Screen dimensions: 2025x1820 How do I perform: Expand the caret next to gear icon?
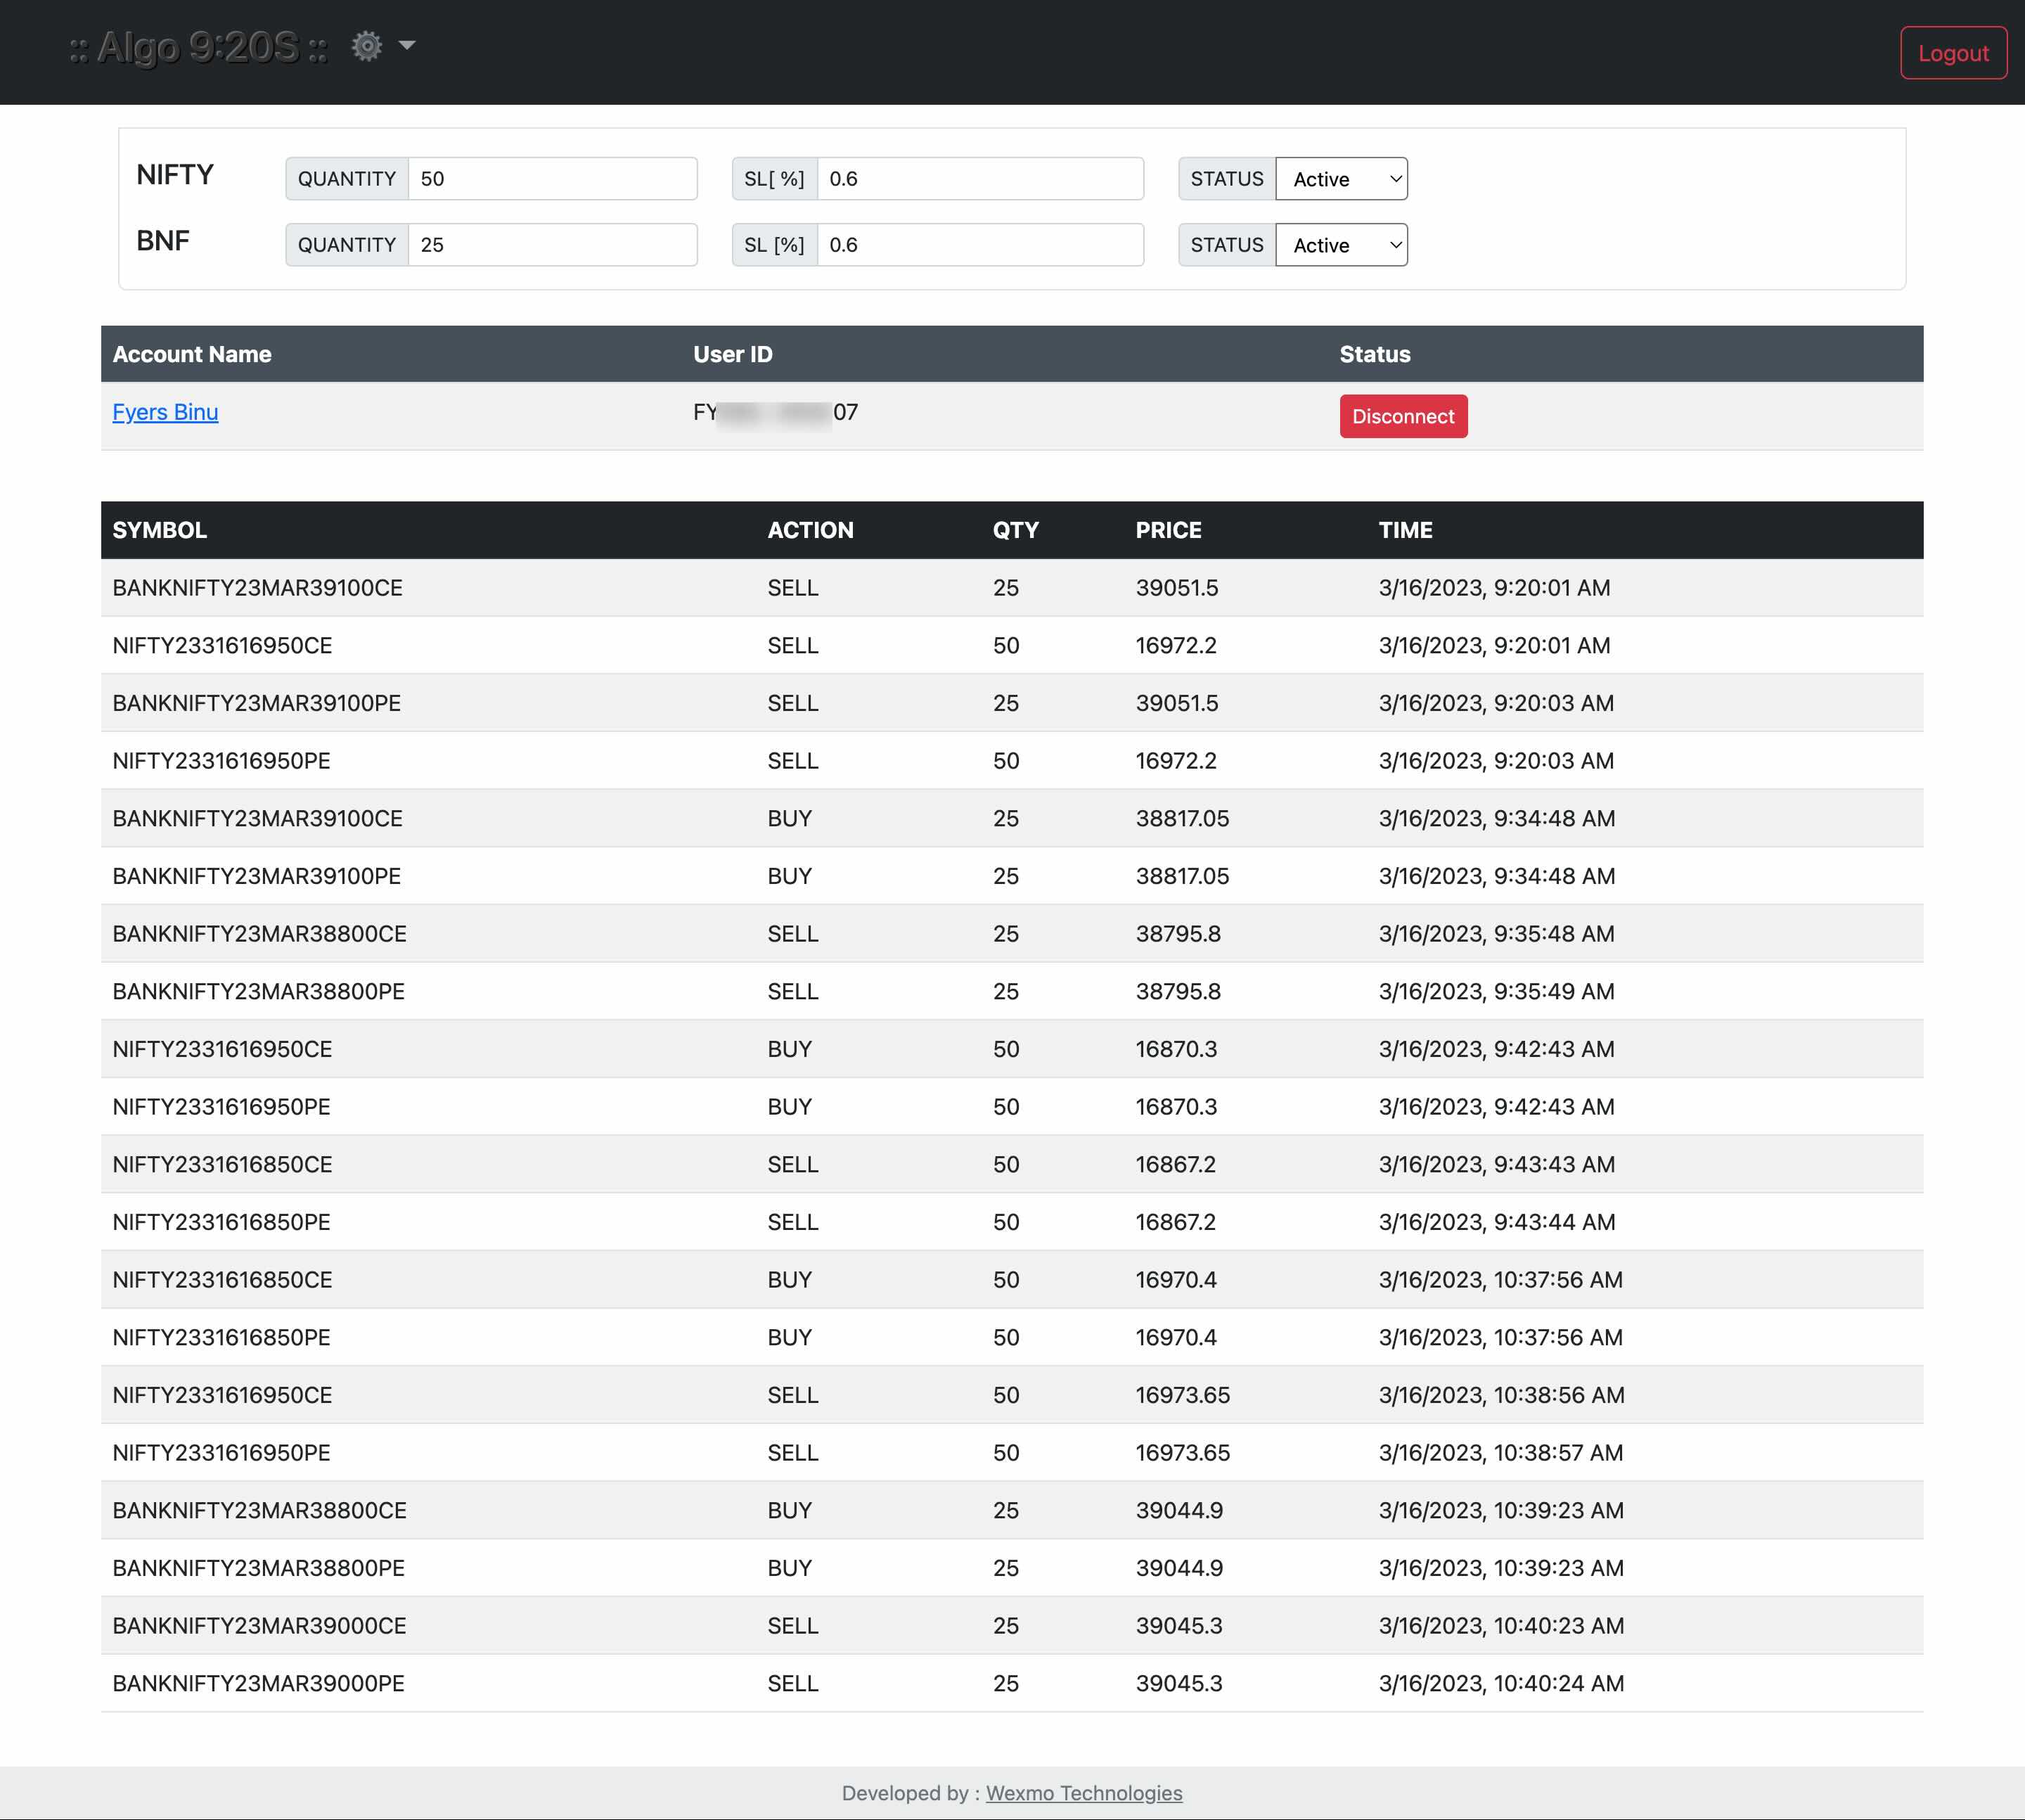(x=407, y=45)
